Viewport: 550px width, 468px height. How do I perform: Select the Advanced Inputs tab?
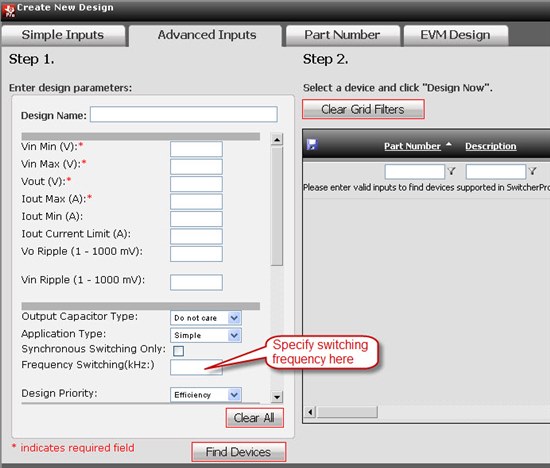pos(206,35)
